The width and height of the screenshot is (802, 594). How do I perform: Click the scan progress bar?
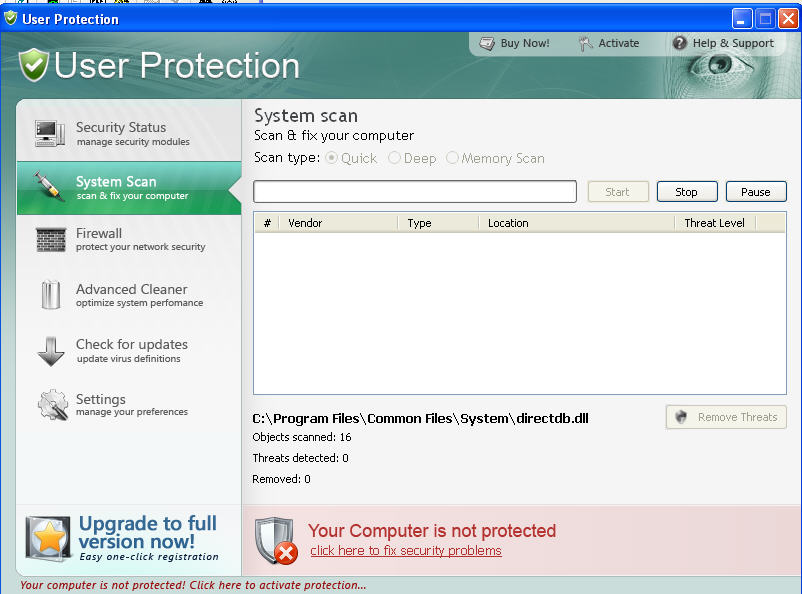pos(414,191)
